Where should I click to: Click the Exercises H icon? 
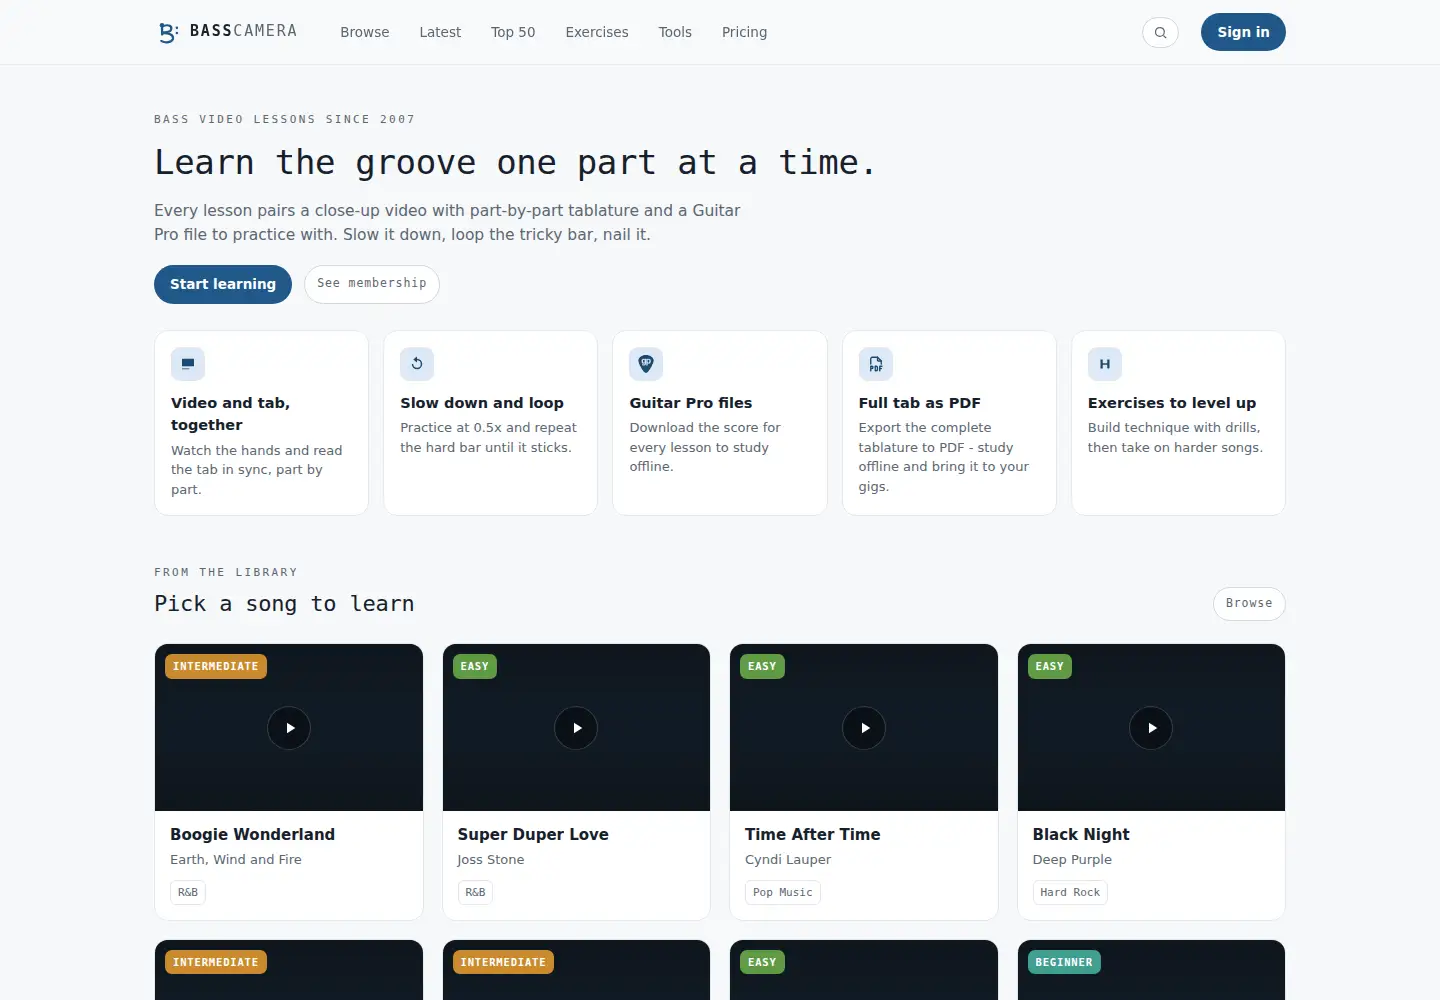coord(1105,364)
